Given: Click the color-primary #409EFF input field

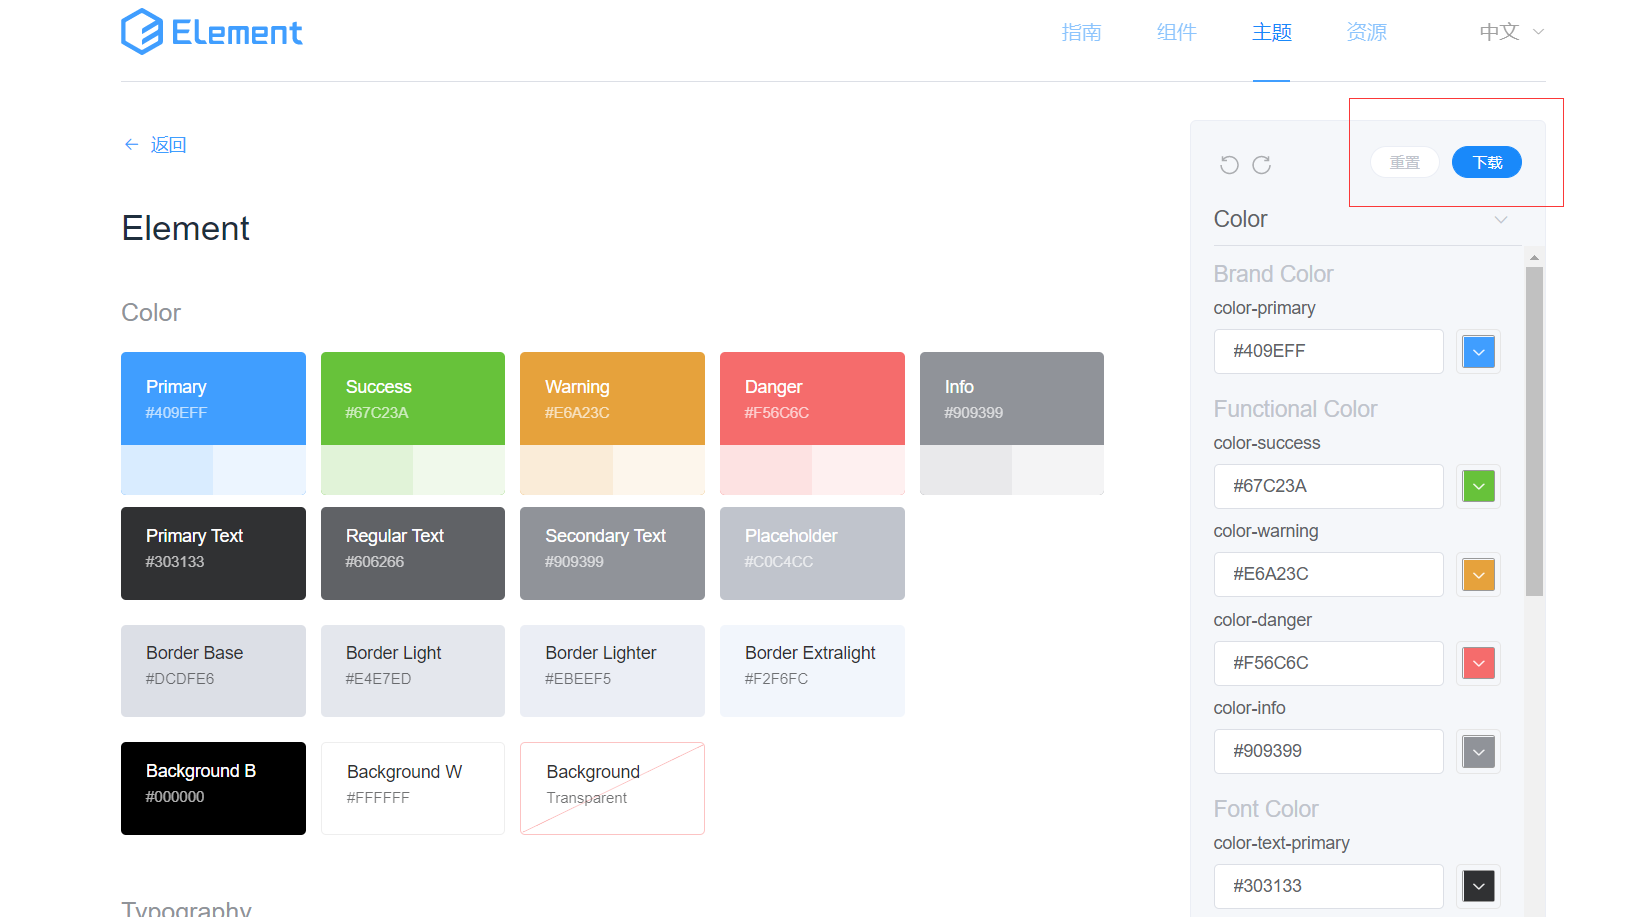Looking at the screenshot, I should click(1328, 352).
